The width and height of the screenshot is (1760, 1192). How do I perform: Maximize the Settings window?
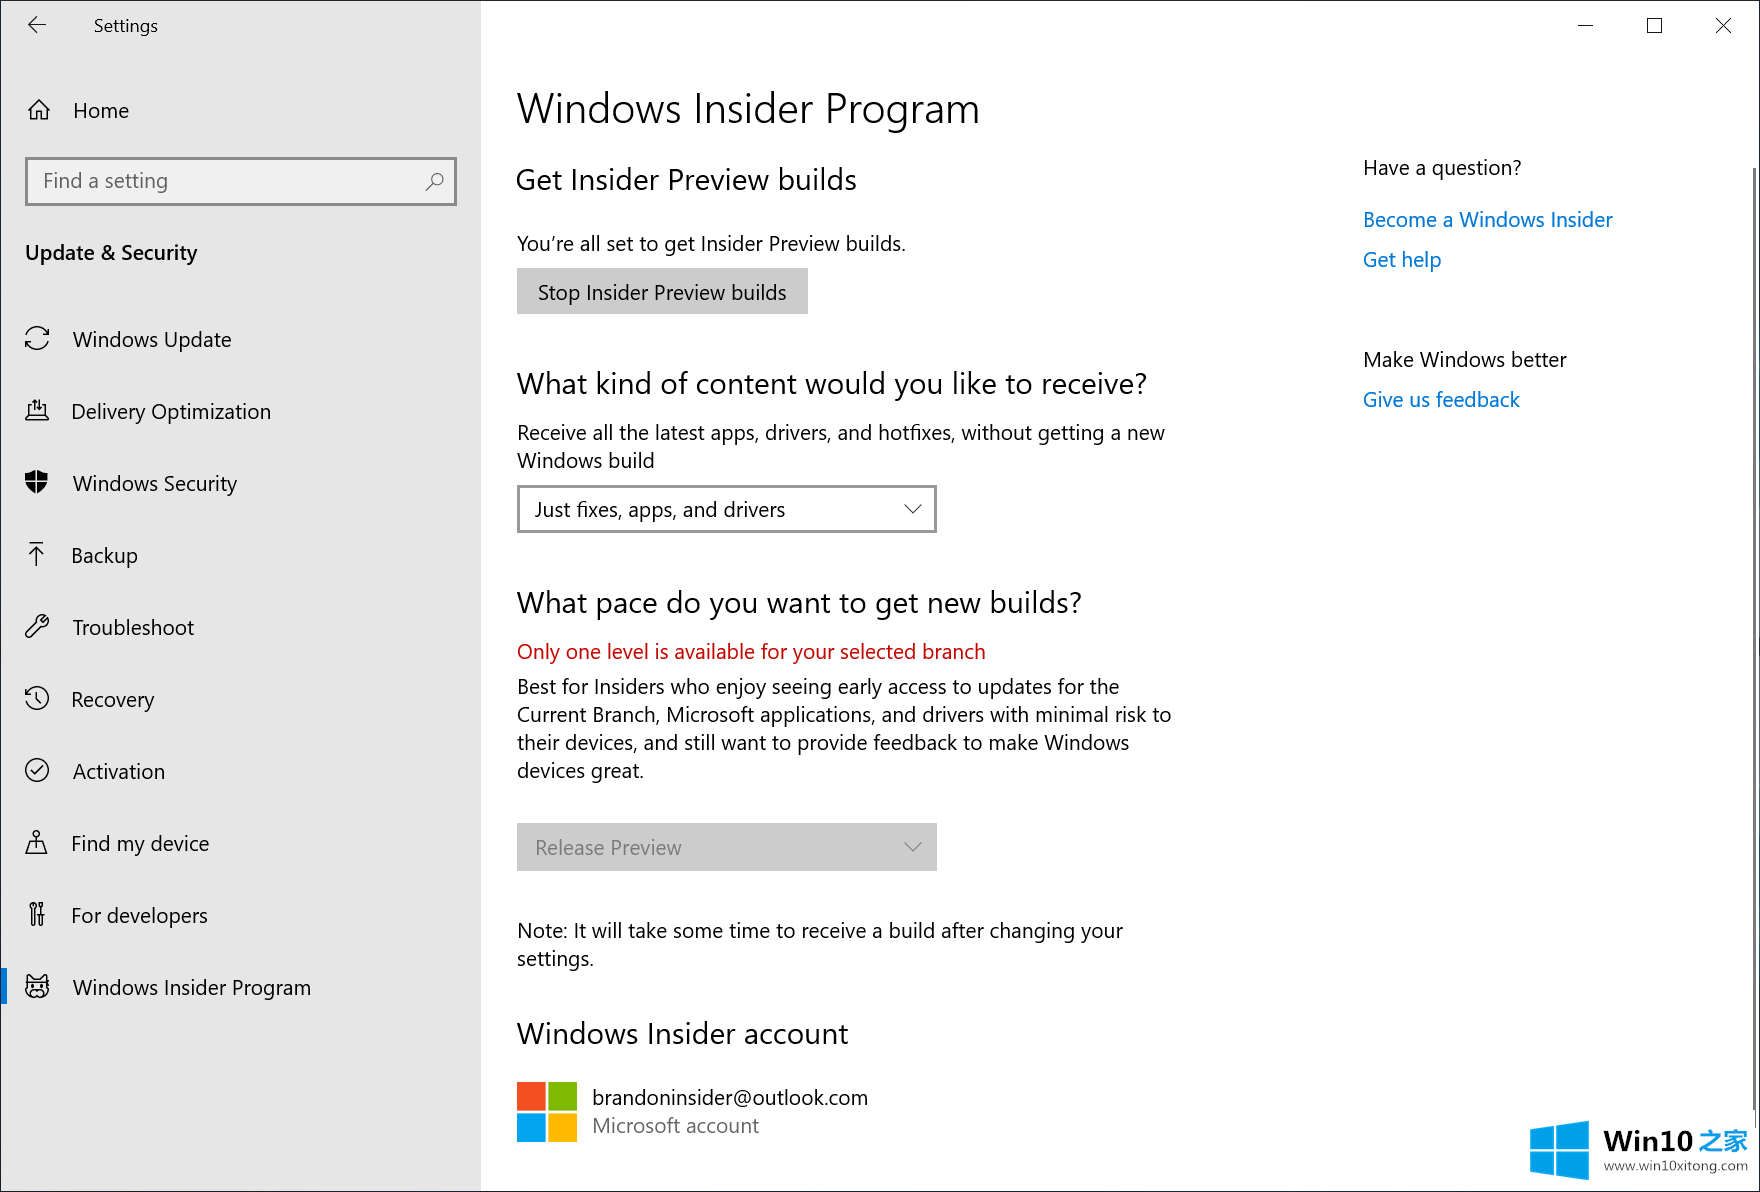[x=1654, y=25]
